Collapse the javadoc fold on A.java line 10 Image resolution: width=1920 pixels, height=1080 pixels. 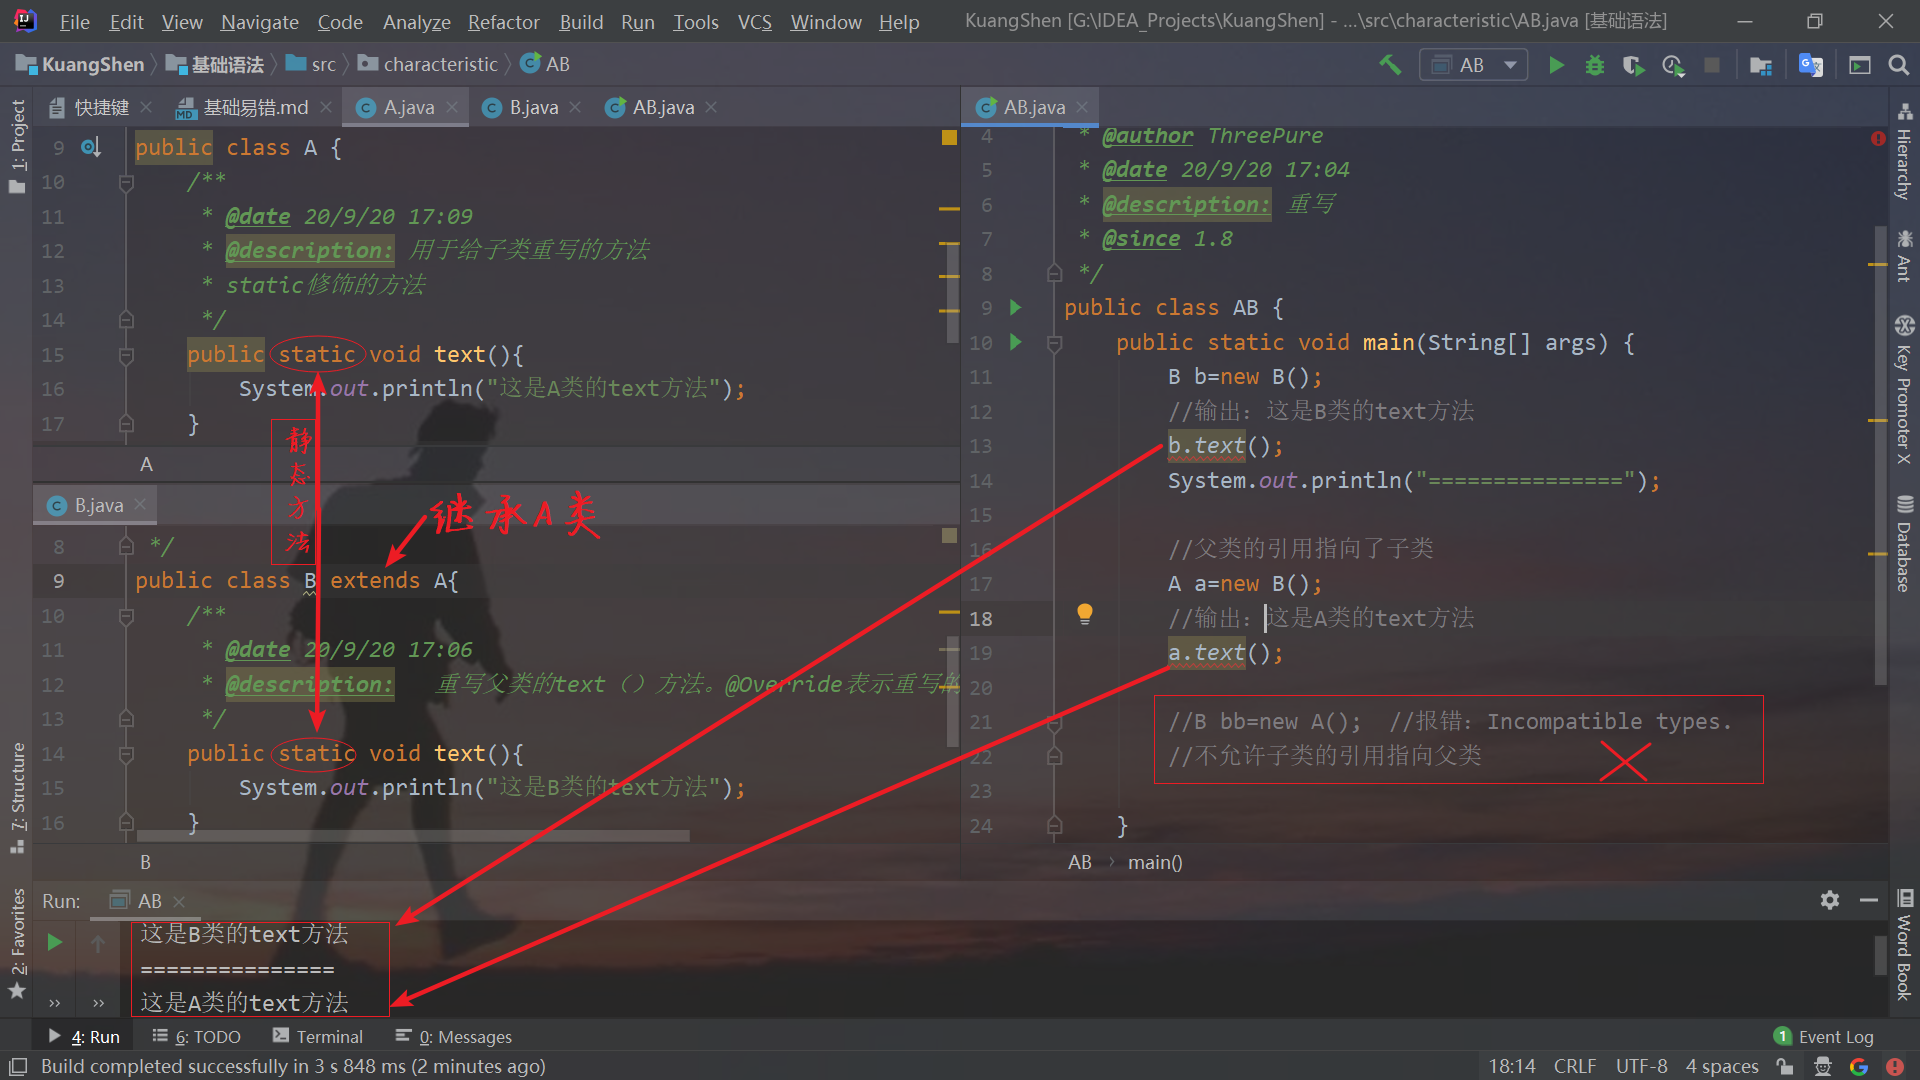click(126, 182)
